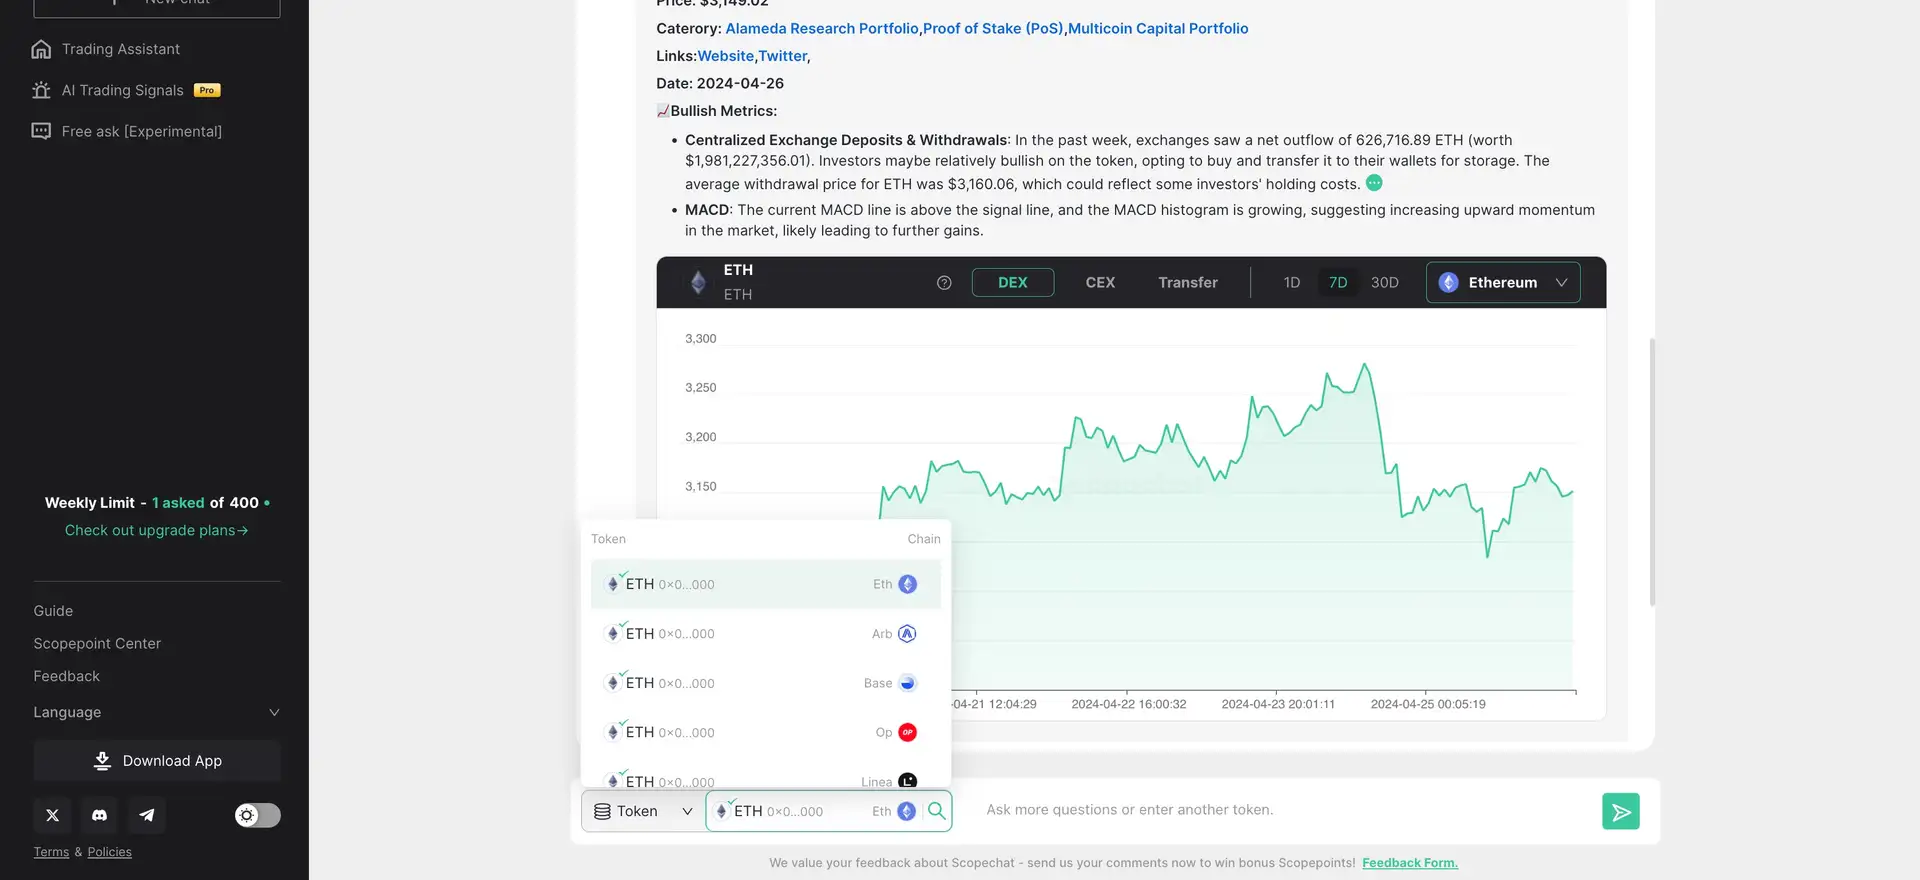Click the search magnifier icon
The height and width of the screenshot is (880, 1920).
pyautogui.click(x=937, y=811)
